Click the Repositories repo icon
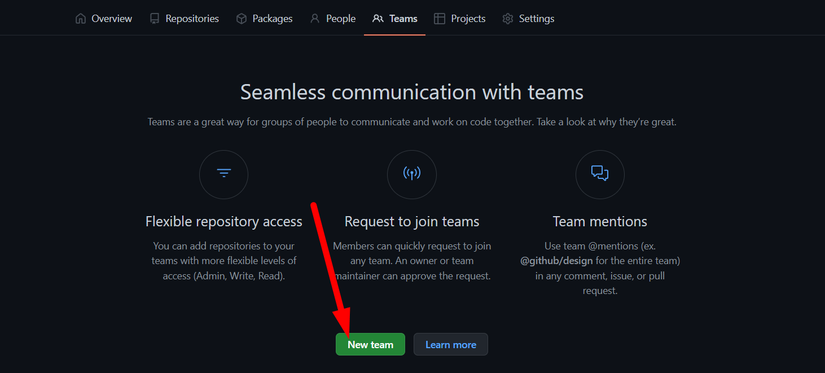 tap(155, 18)
